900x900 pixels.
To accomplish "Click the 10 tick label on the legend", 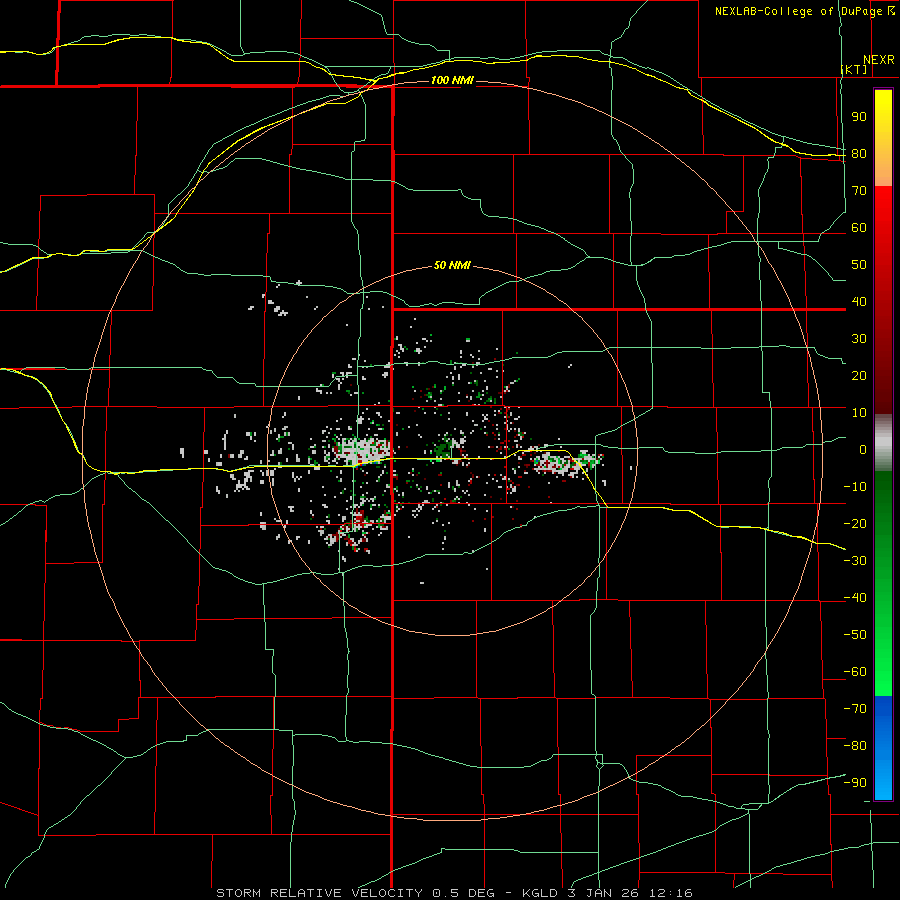I will [859, 413].
